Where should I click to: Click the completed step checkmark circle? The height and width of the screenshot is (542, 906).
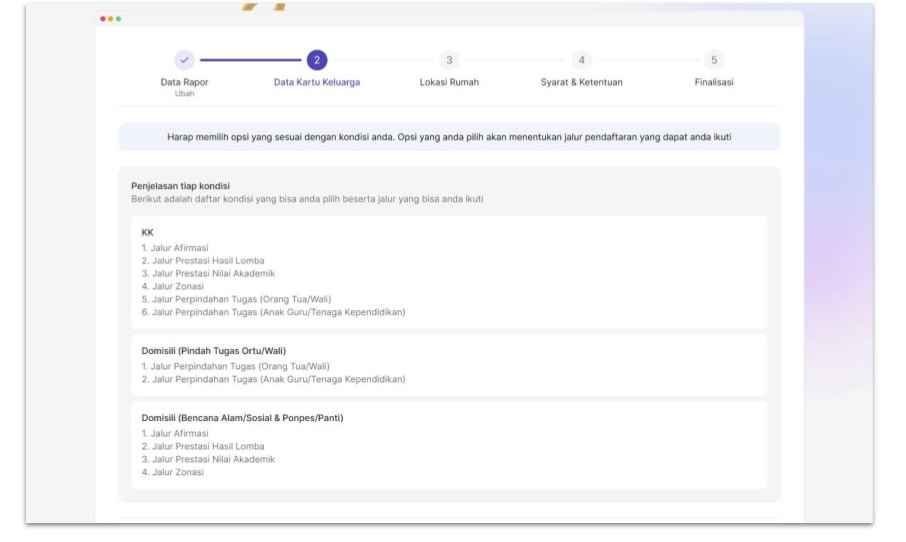tap(184, 60)
